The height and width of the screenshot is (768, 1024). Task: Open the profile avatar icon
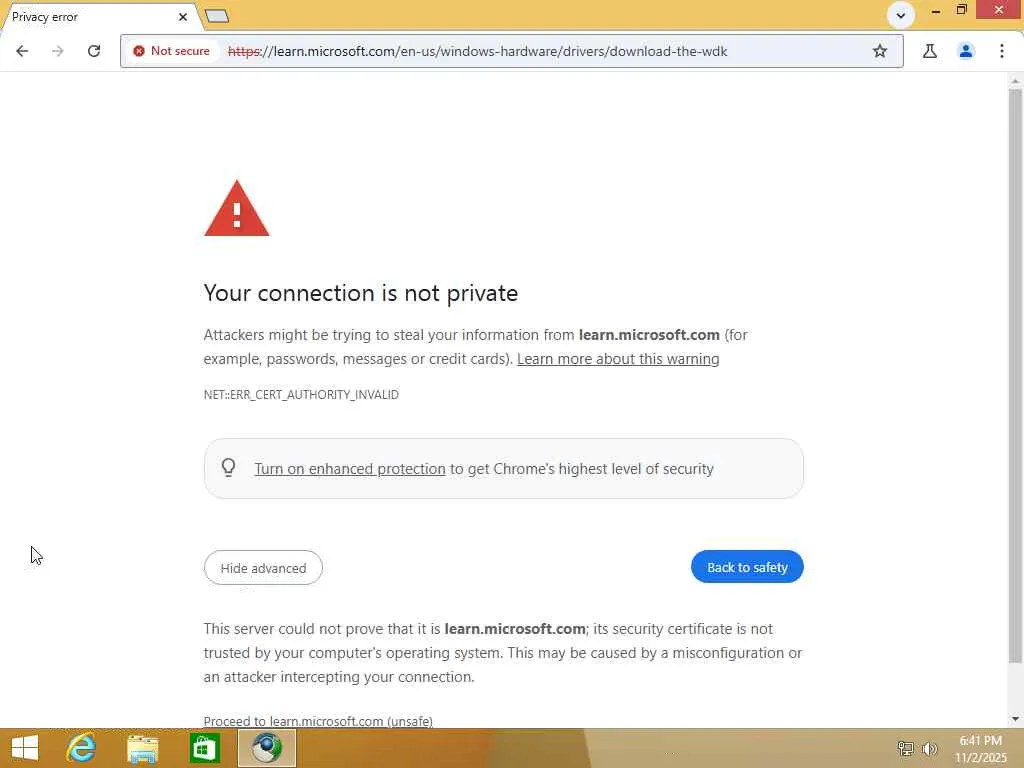tap(966, 51)
